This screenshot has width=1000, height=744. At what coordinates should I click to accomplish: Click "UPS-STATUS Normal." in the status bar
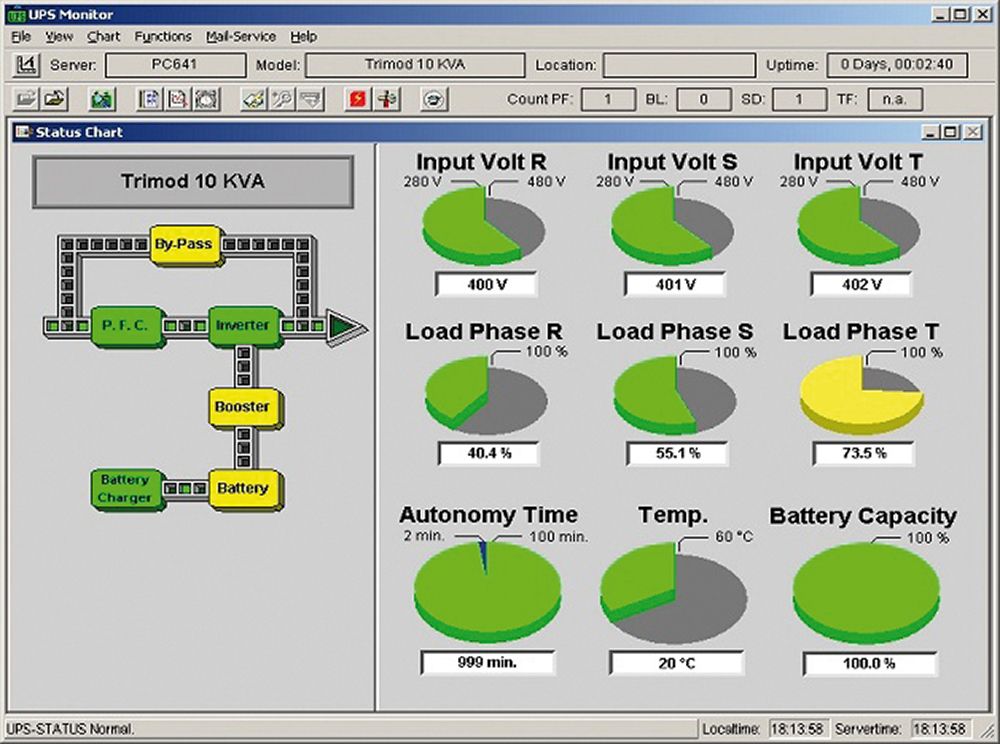tap(70, 729)
